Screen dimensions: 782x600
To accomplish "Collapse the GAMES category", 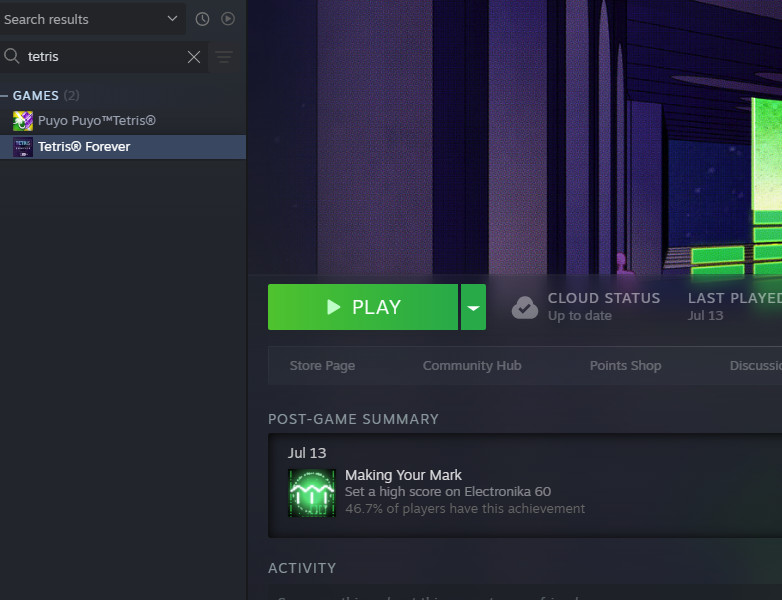I will (4, 95).
